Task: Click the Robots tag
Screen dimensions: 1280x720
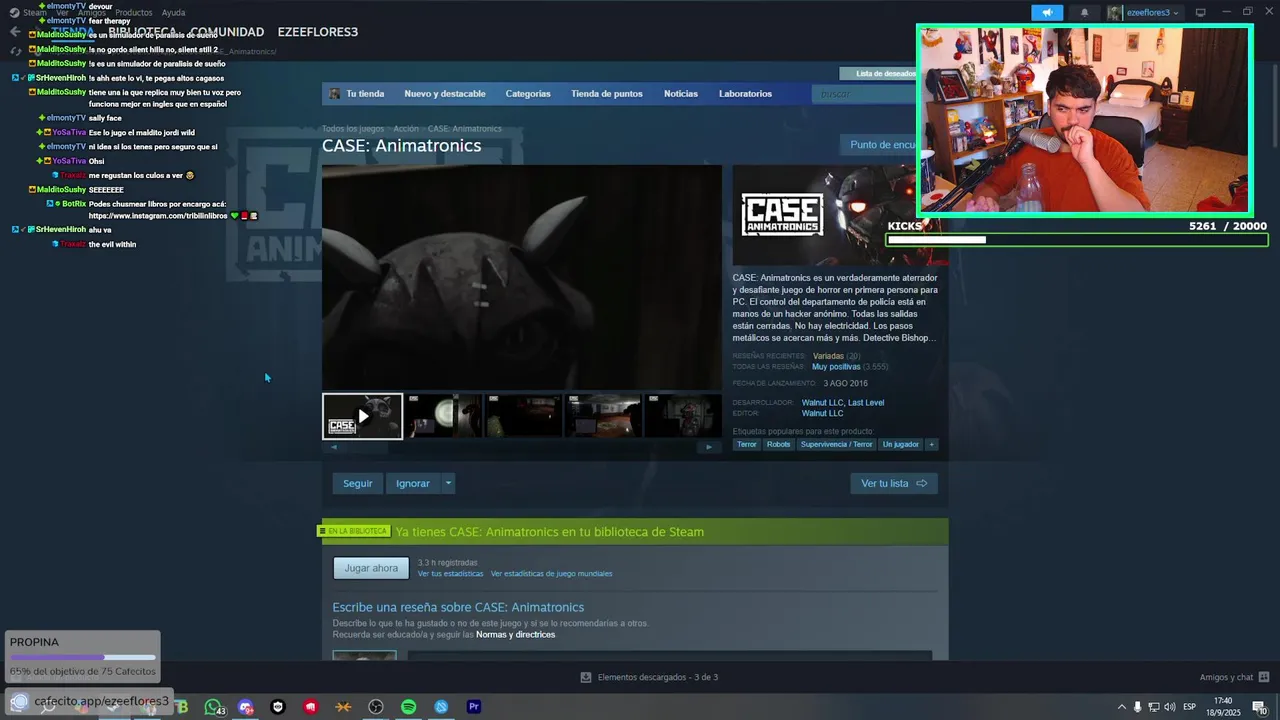Action: point(778,444)
